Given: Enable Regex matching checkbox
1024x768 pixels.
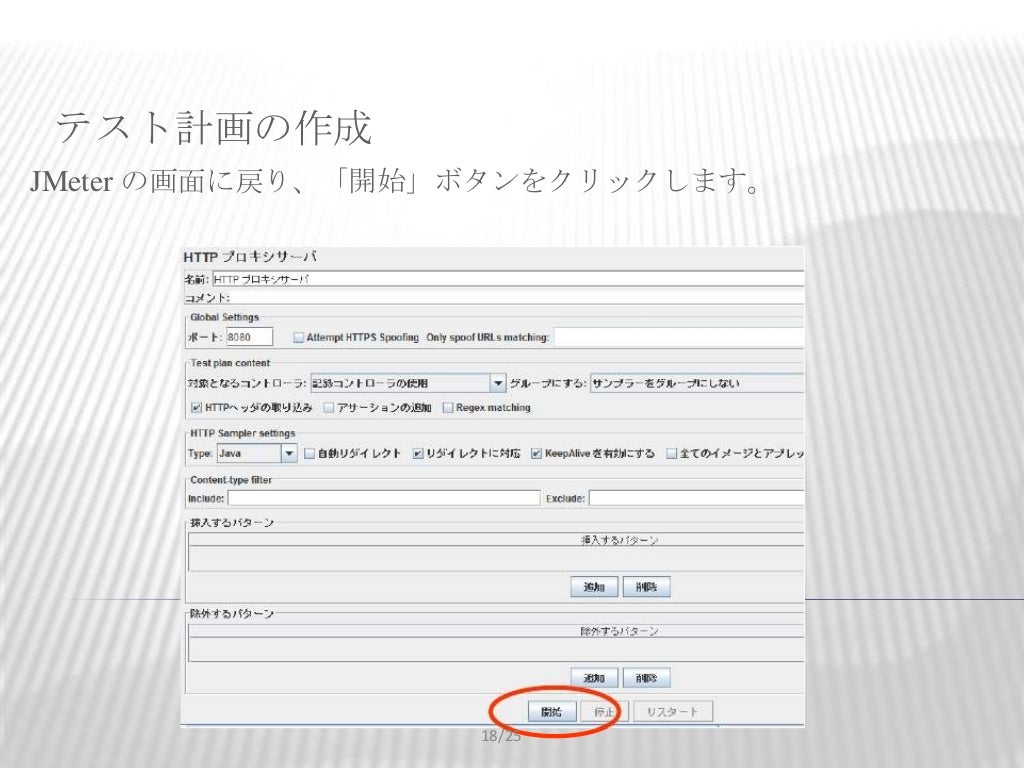Looking at the screenshot, I should click(448, 408).
